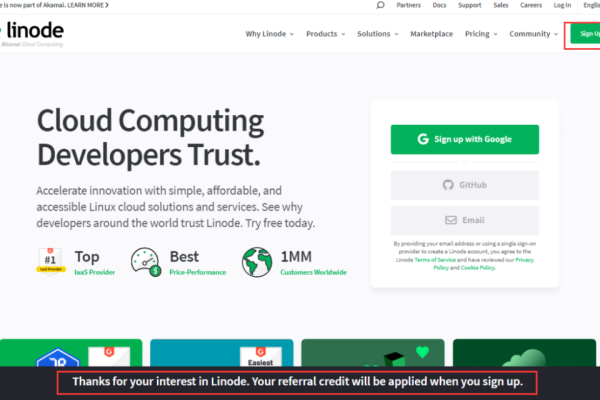The width and height of the screenshot is (600, 400).
Task: Click the search magnifier icon
Action: (x=380, y=5)
